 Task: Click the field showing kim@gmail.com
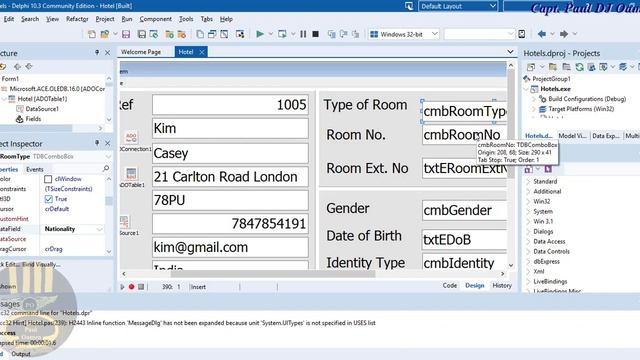[x=230, y=247]
